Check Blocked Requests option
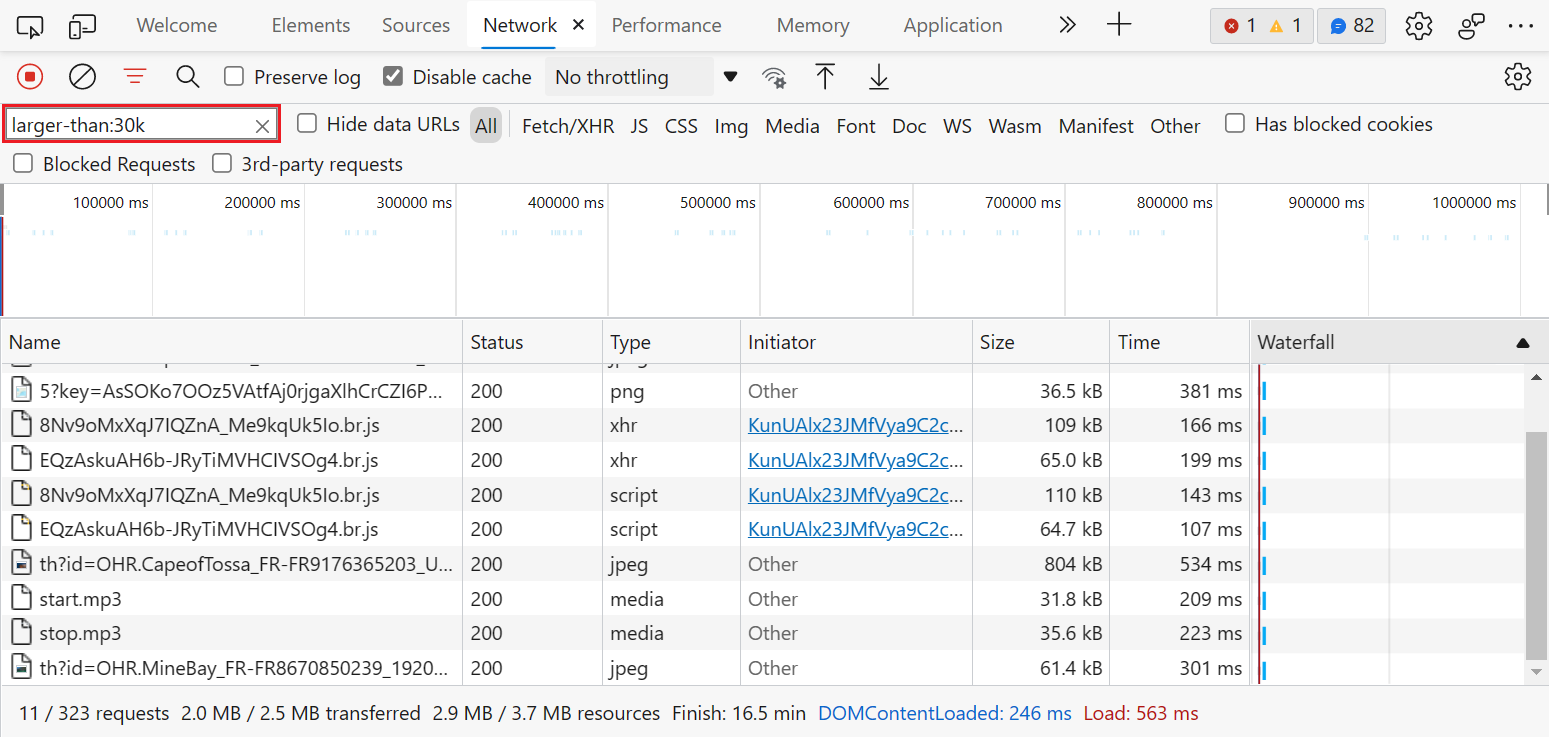 pos(23,163)
